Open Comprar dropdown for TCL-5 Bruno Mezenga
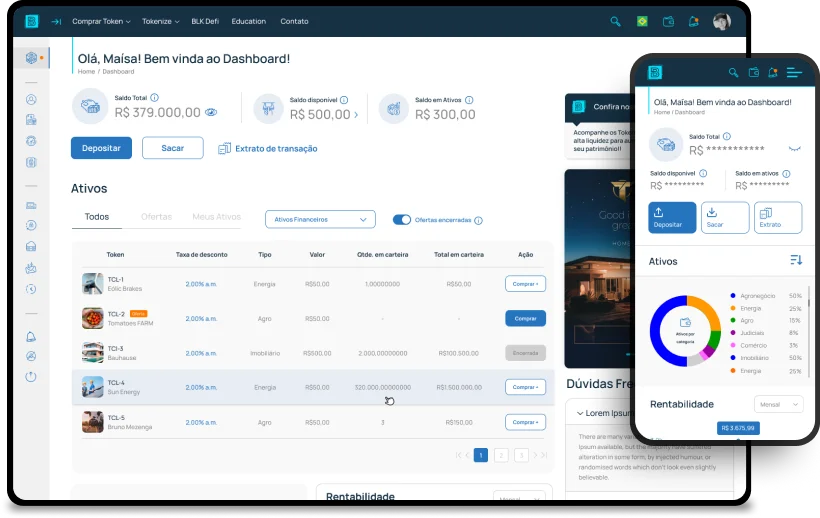Viewport: 820px width, 518px height. [x=525, y=422]
